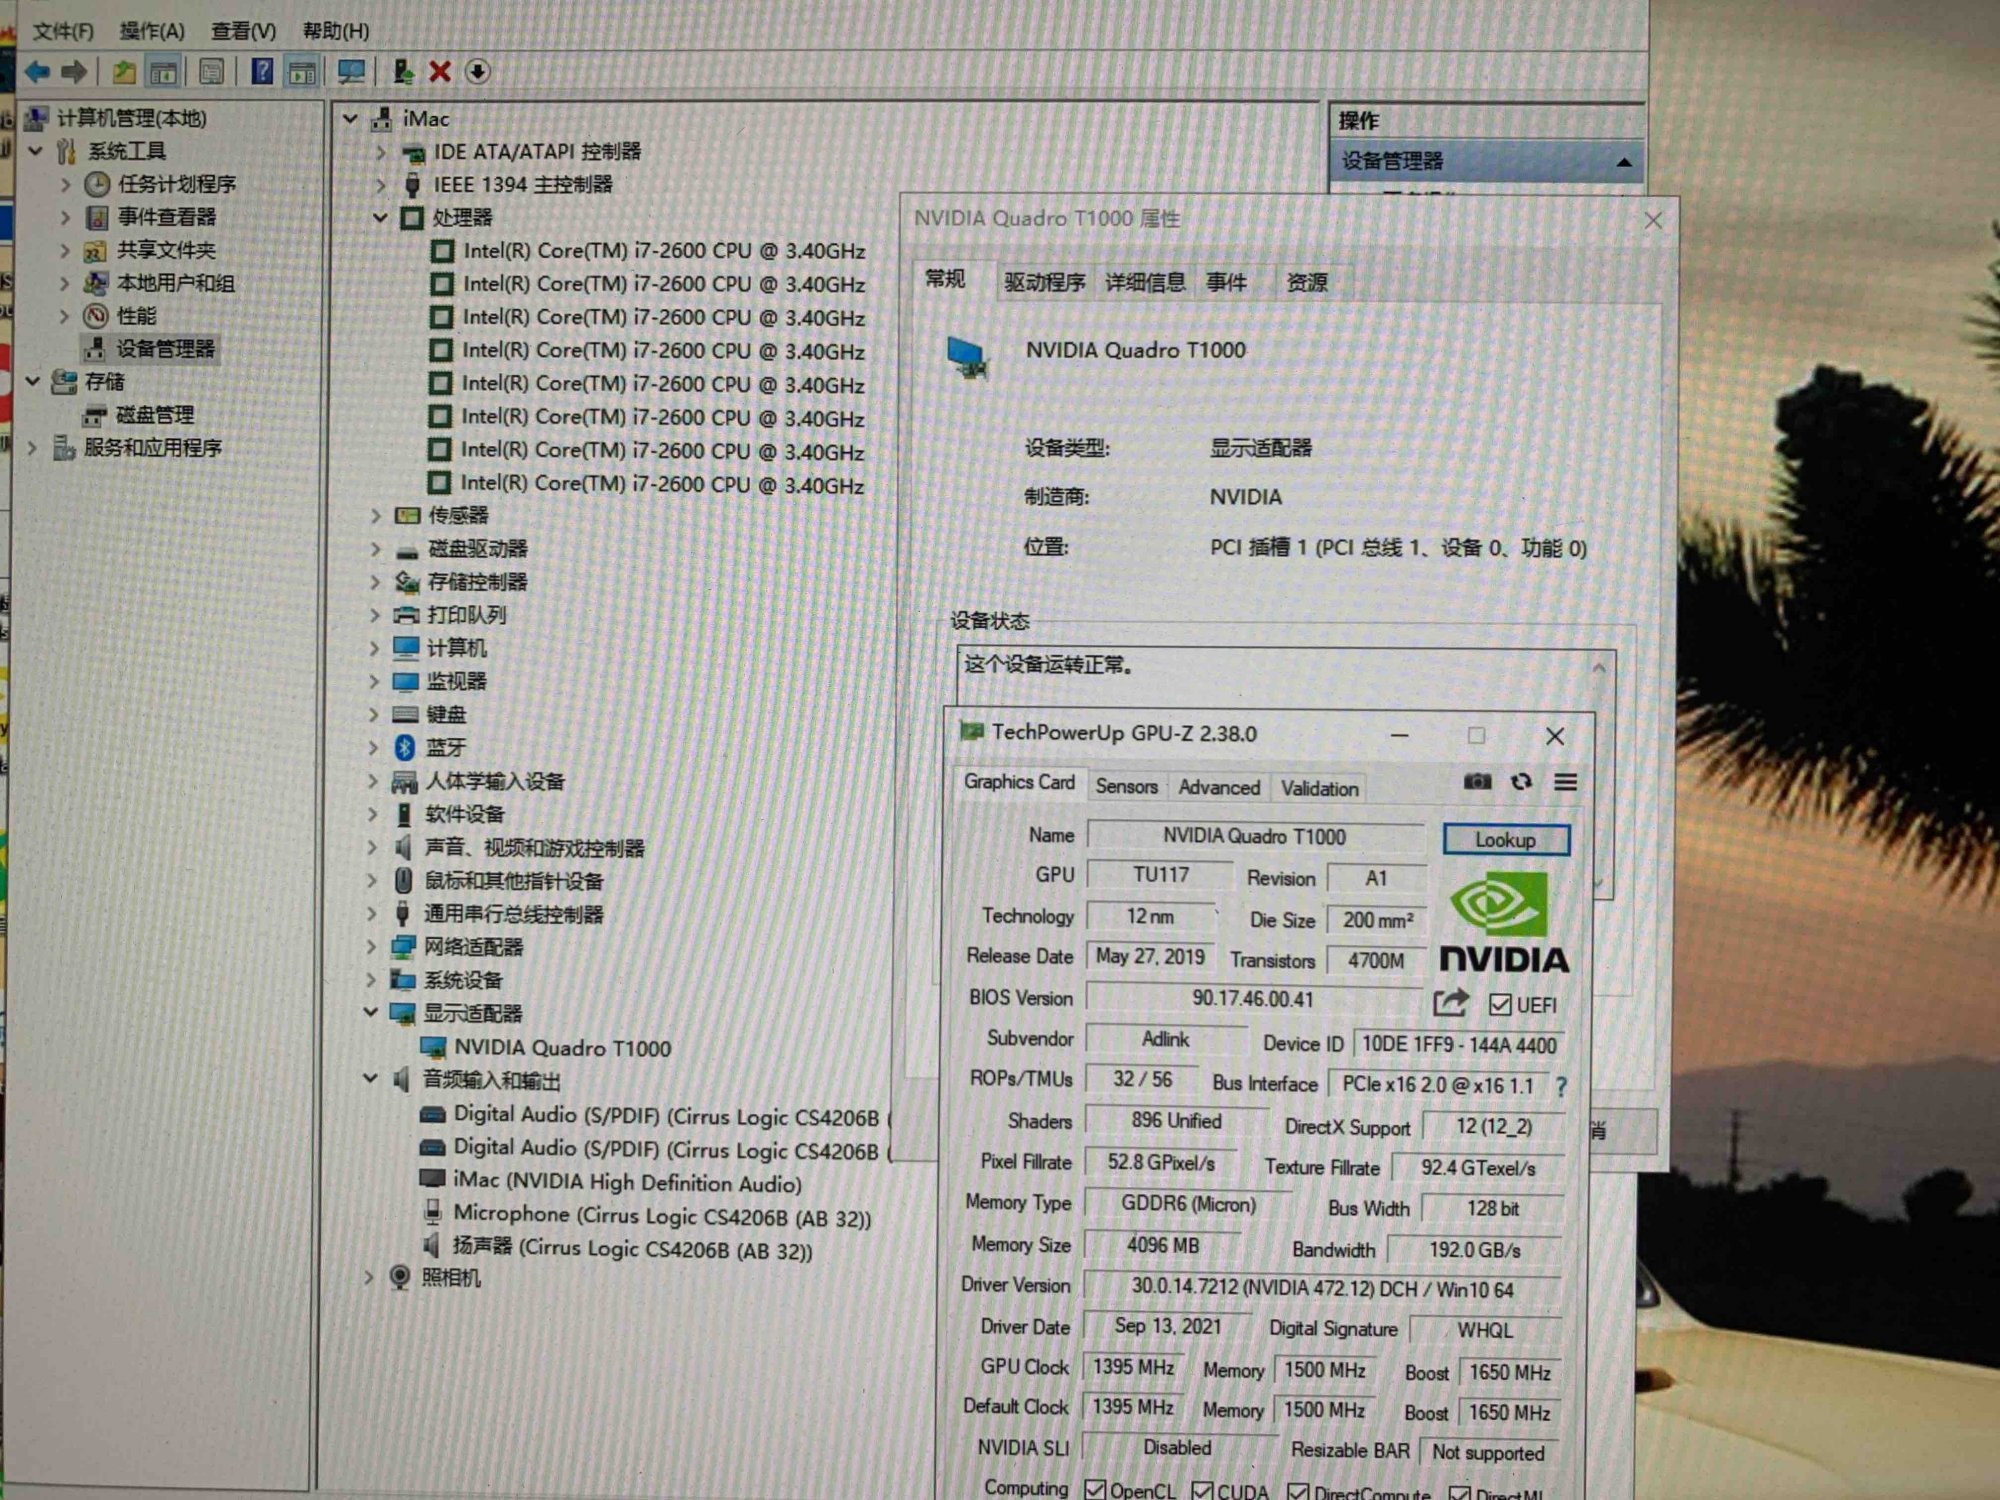Toggle the CUDA computing checkbox

coord(1202,1491)
